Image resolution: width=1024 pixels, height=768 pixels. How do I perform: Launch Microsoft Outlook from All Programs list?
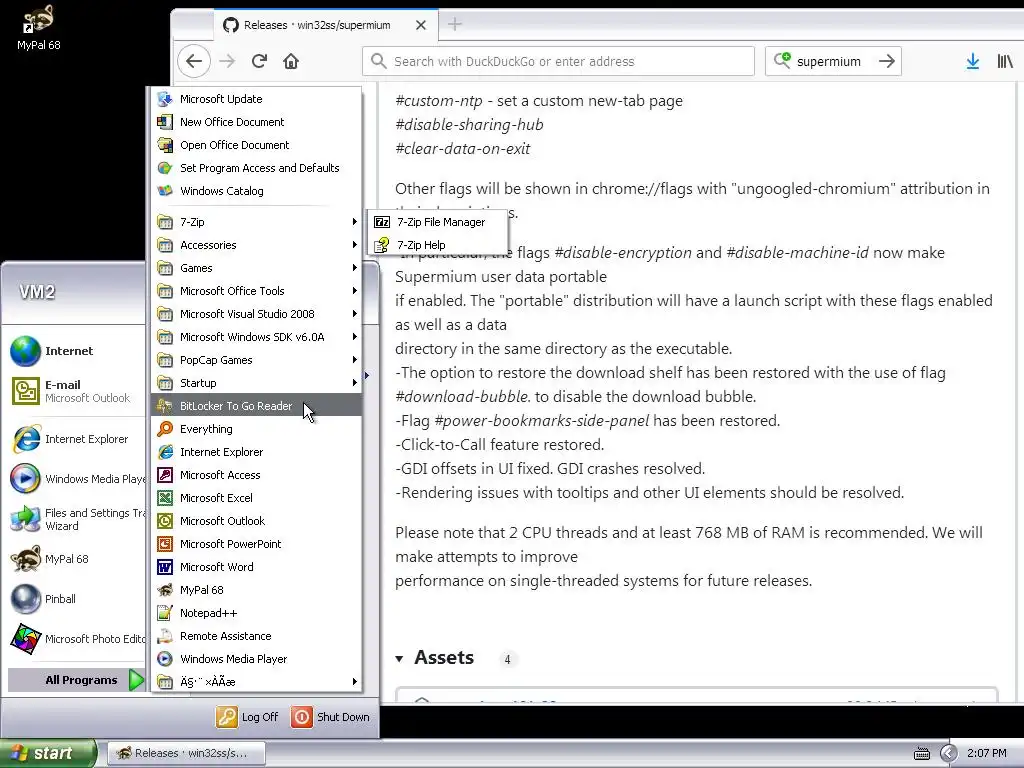257,520
